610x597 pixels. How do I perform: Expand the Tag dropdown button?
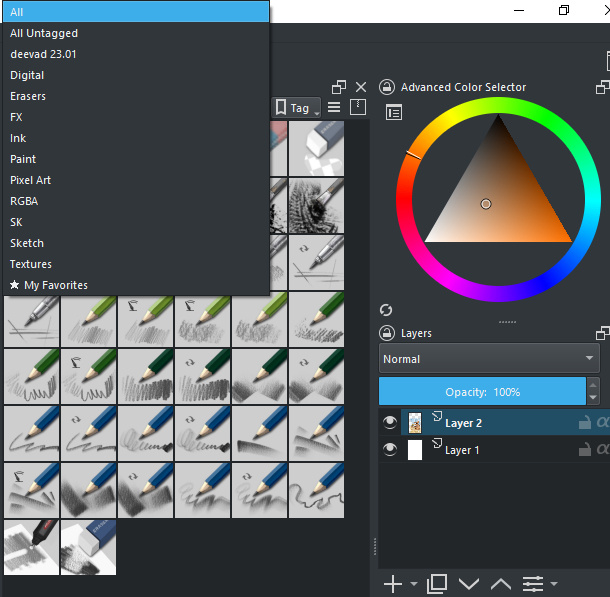pyautogui.click(x=298, y=107)
